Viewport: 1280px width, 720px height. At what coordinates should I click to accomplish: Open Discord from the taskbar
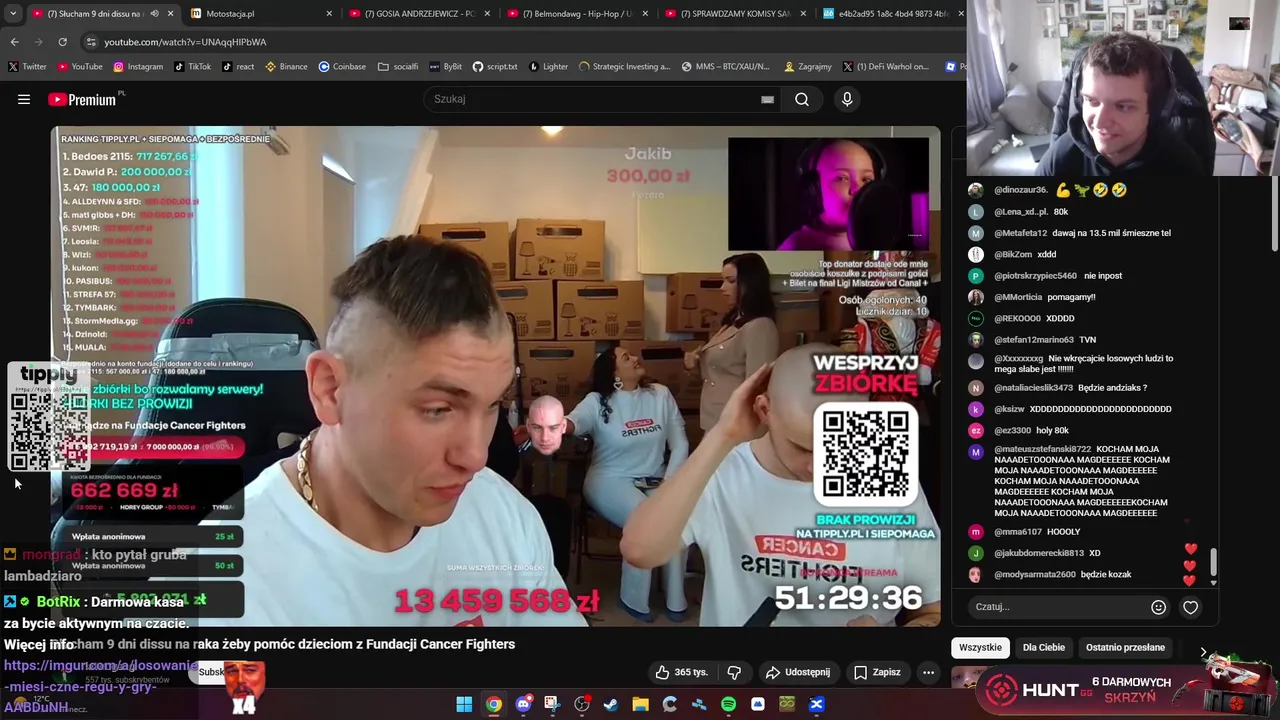click(523, 704)
